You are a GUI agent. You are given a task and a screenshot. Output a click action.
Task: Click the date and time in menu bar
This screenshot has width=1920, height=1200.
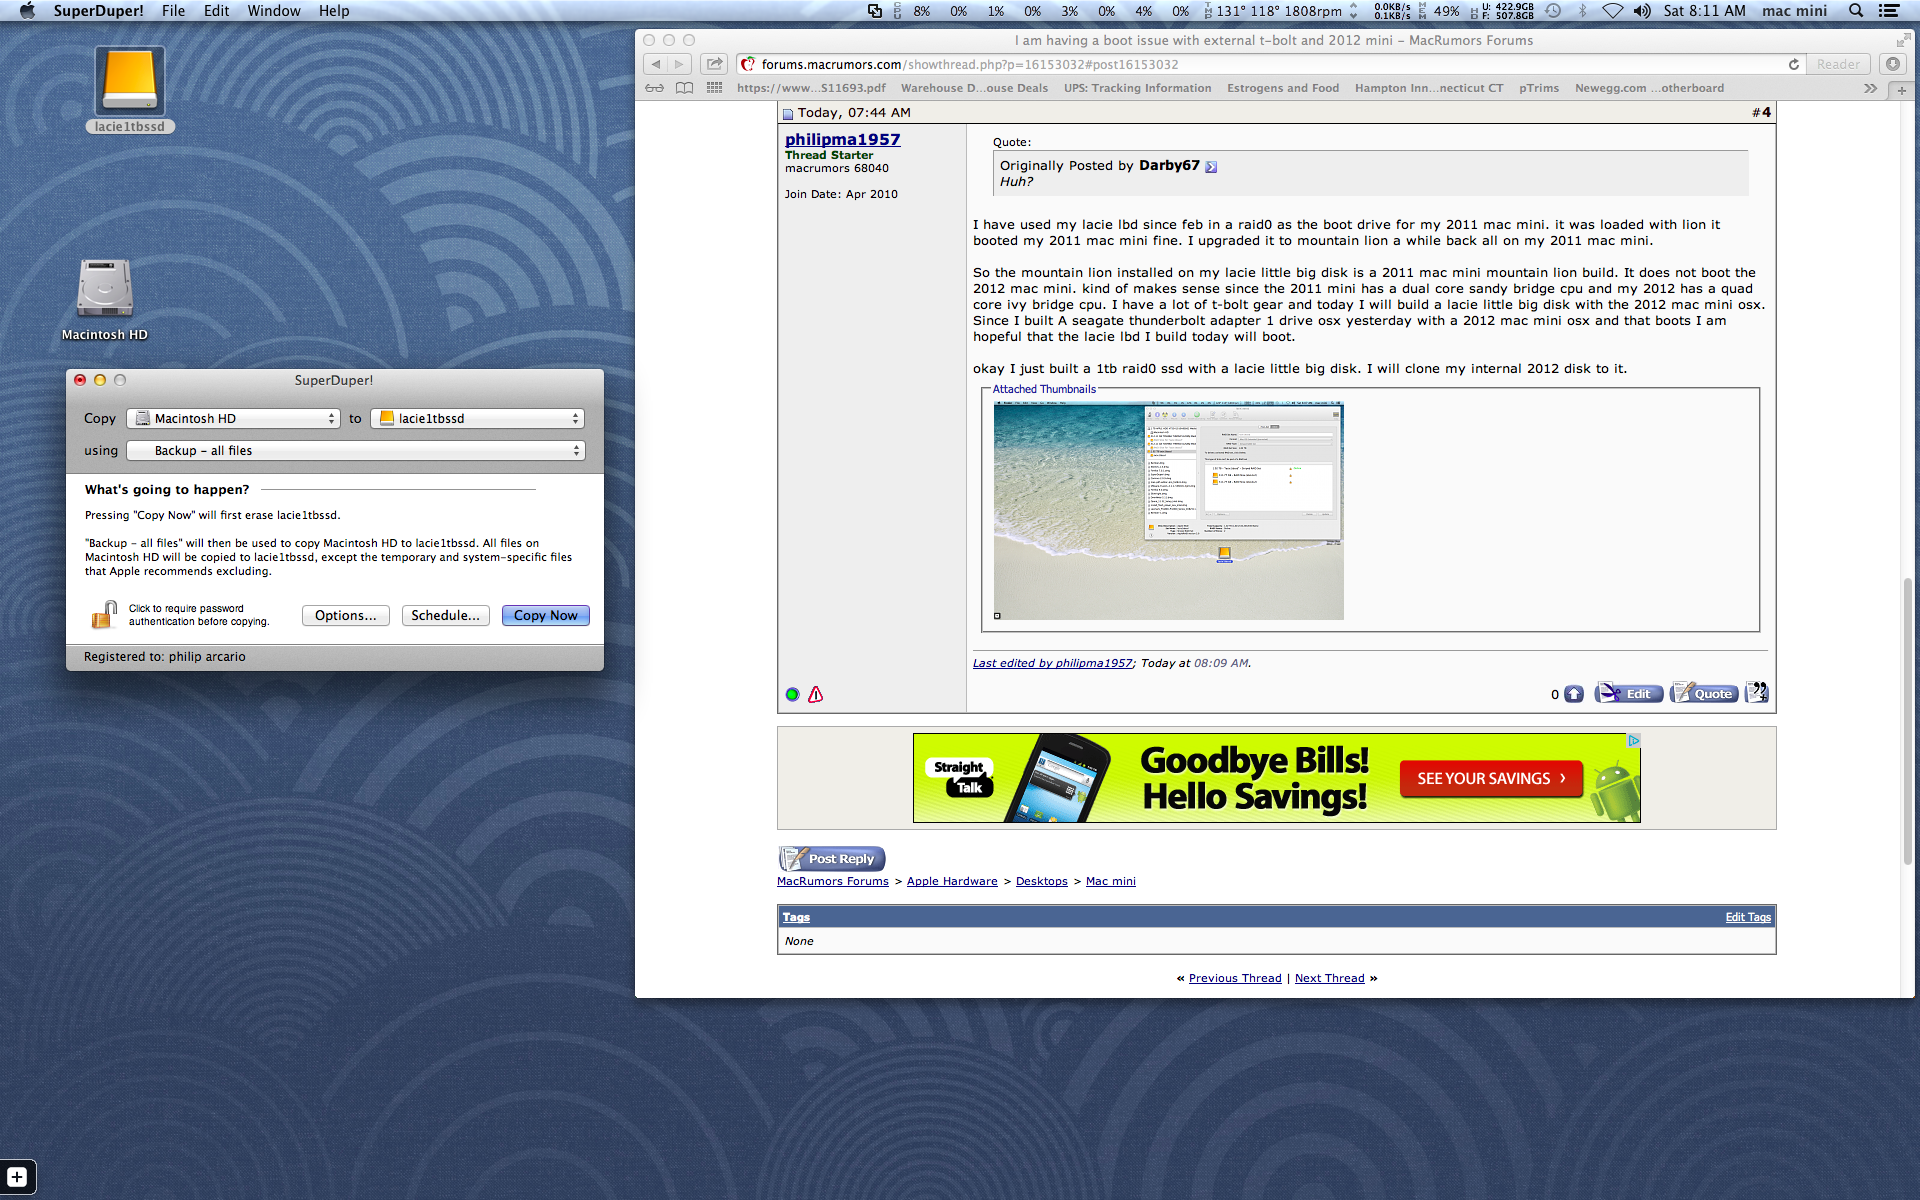[1704, 11]
